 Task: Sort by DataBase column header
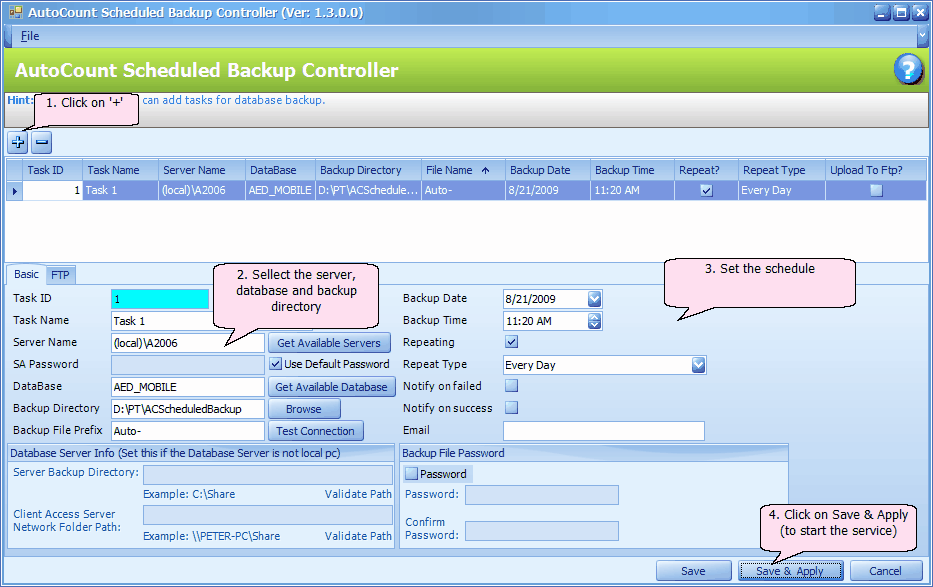pos(280,170)
